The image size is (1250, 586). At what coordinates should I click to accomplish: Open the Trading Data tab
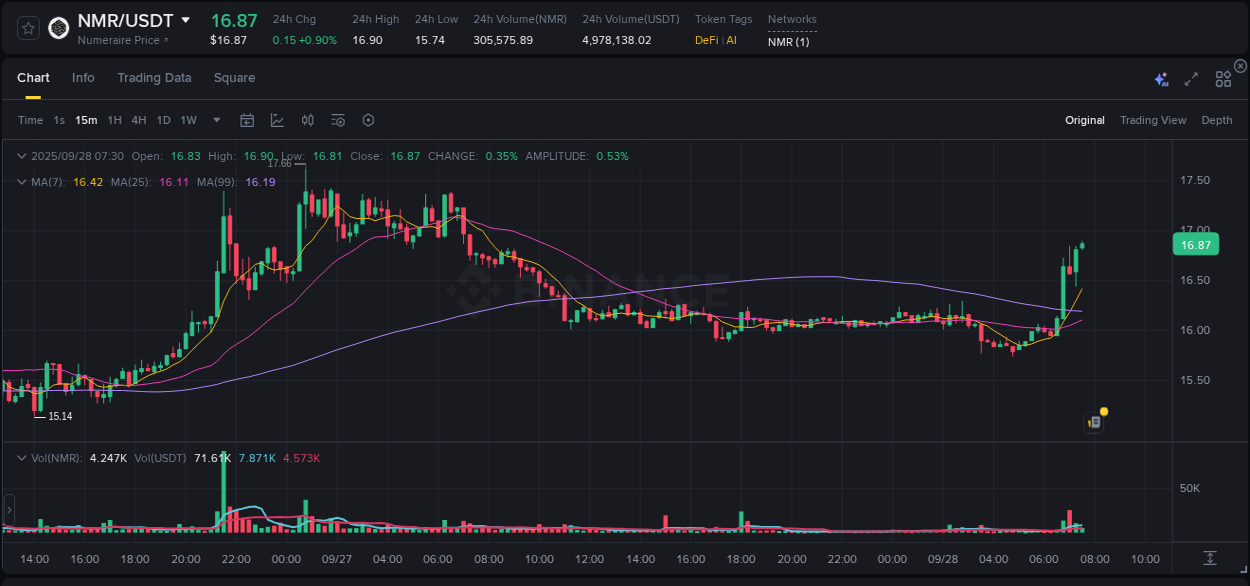[x=154, y=78]
